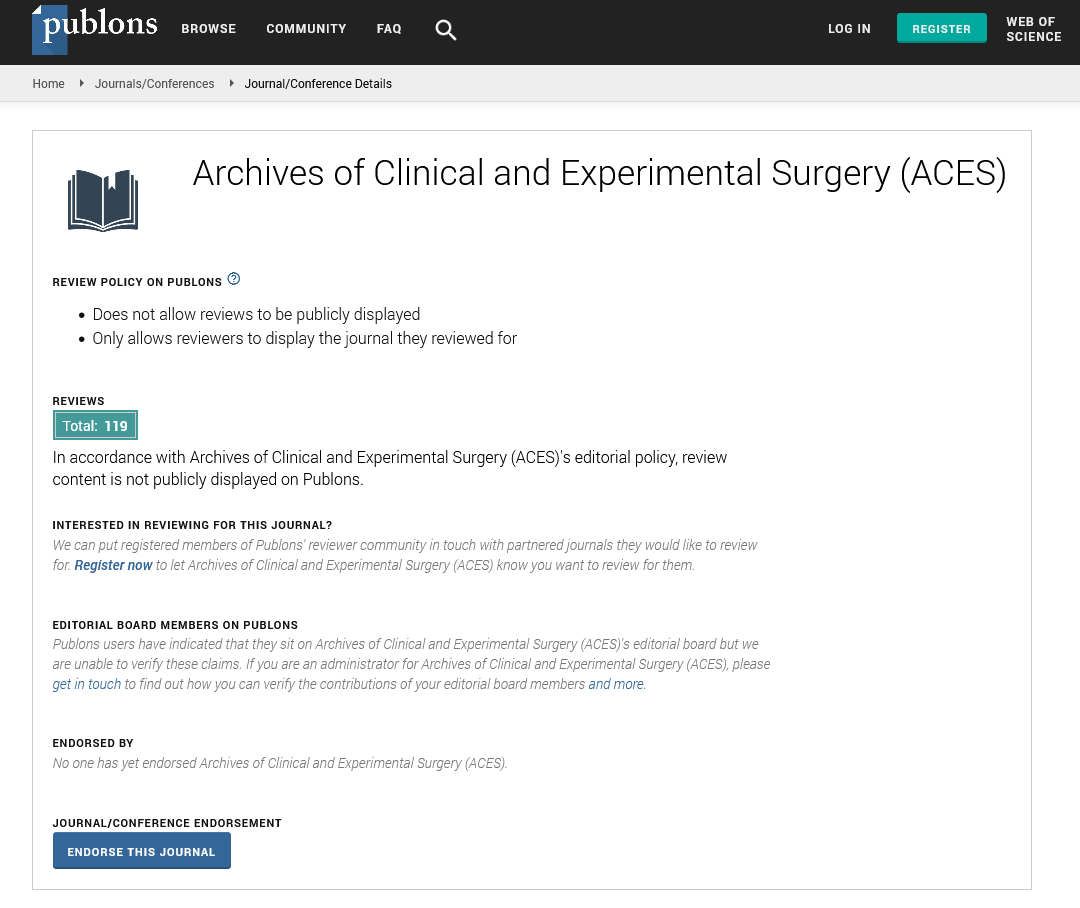Click the breadcrumb arrow after Home
This screenshot has height=908, width=1080.
pyautogui.click(x=81, y=84)
